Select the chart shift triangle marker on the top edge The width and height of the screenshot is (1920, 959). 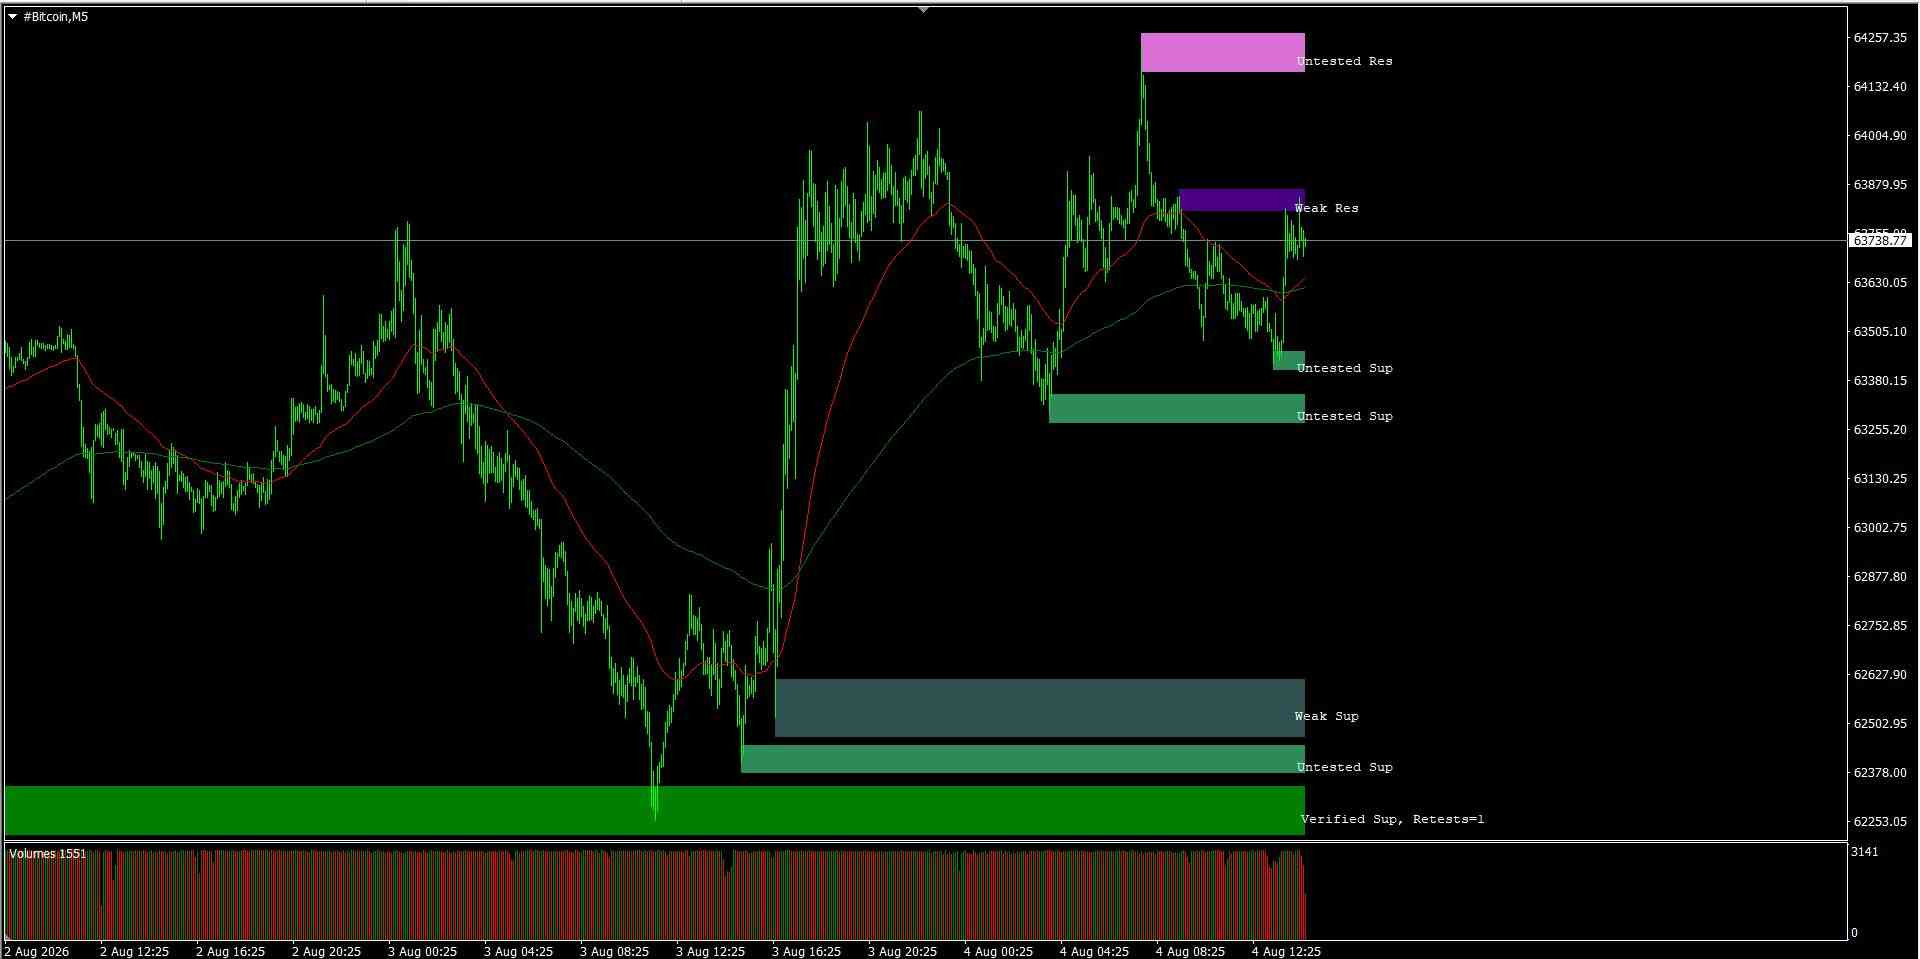tap(924, 10)
